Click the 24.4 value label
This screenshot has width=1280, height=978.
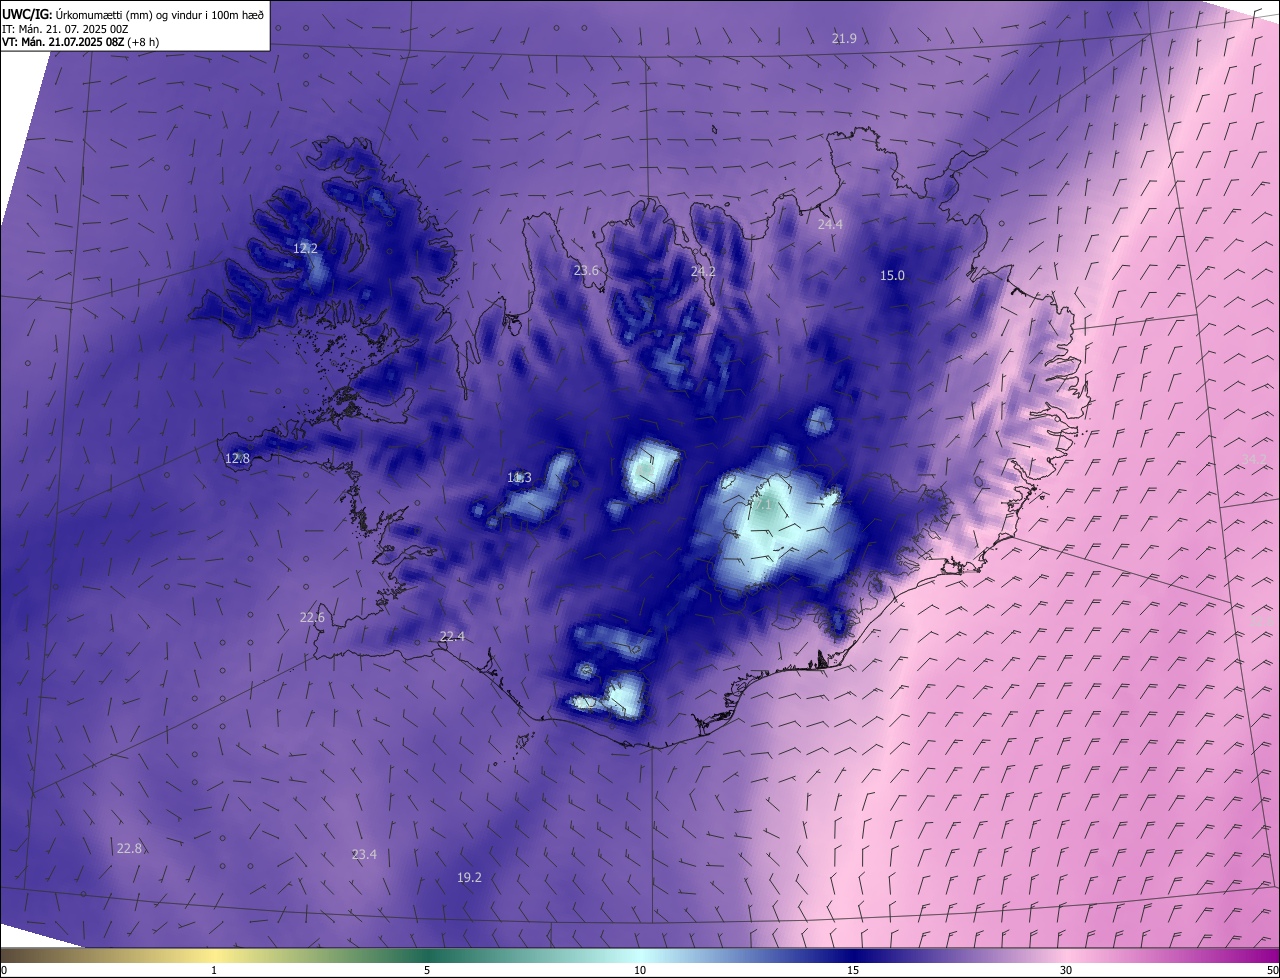coord(830,224)
